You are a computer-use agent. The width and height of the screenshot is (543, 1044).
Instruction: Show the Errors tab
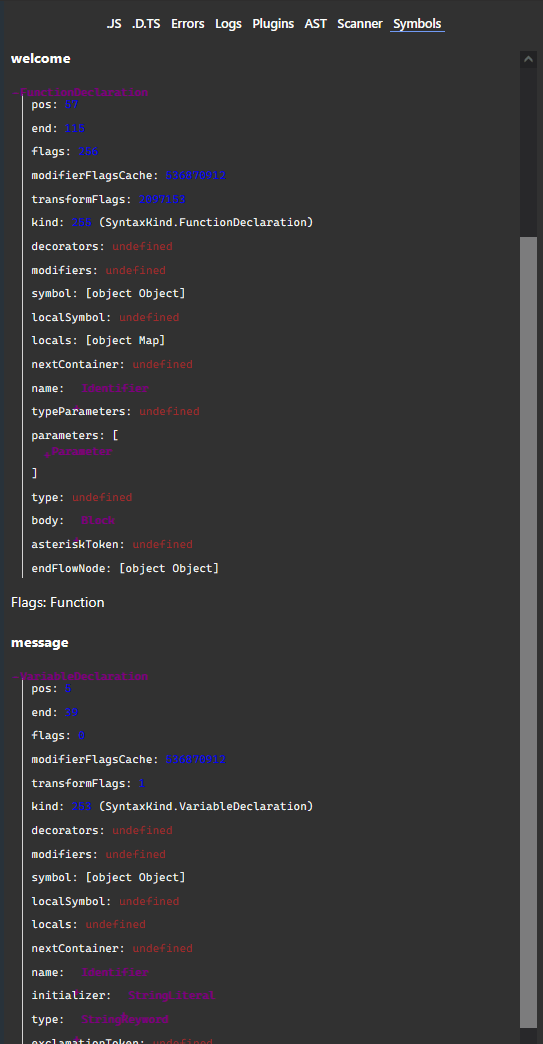188,24
